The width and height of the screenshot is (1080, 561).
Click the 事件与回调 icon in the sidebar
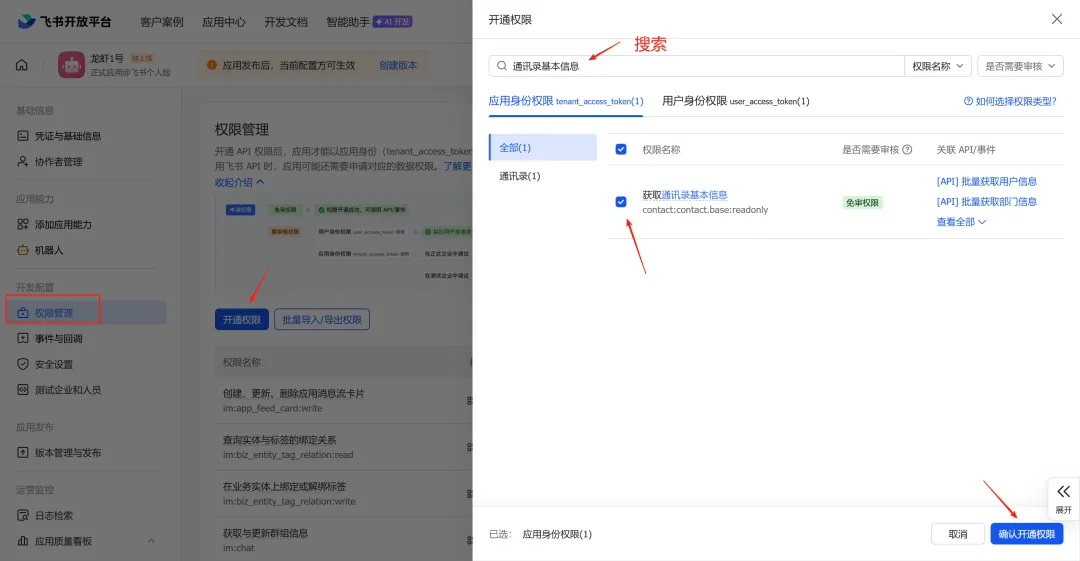[x=23, y=338]
